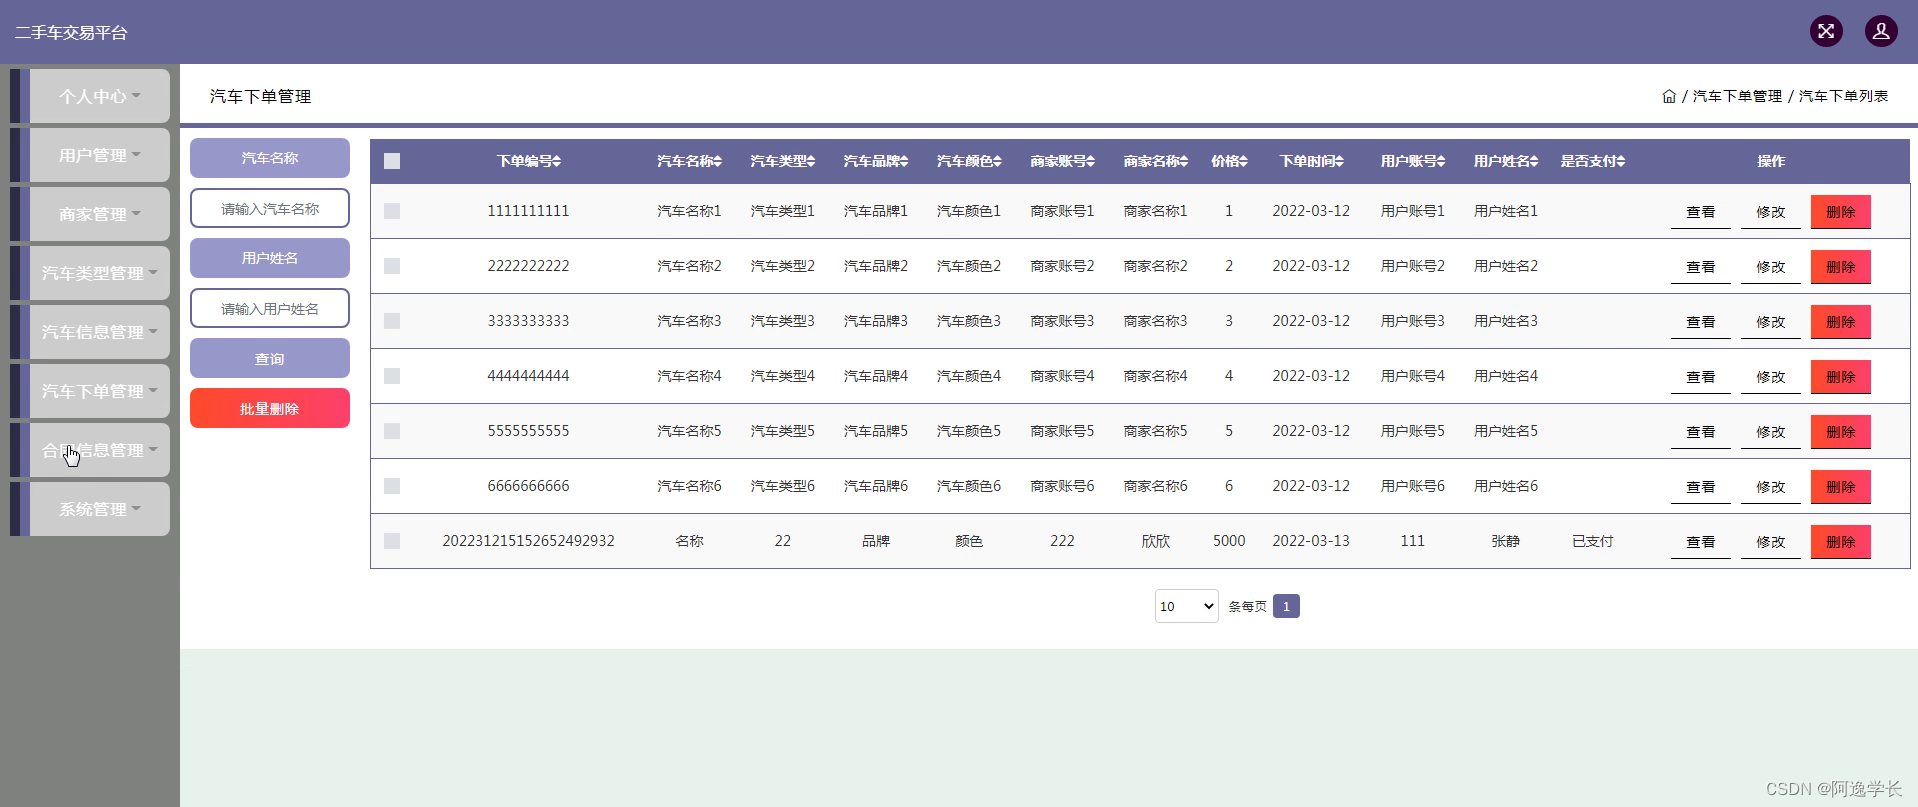
Task: Sort by 汽车名称 column header
Action: pos(689,161)
